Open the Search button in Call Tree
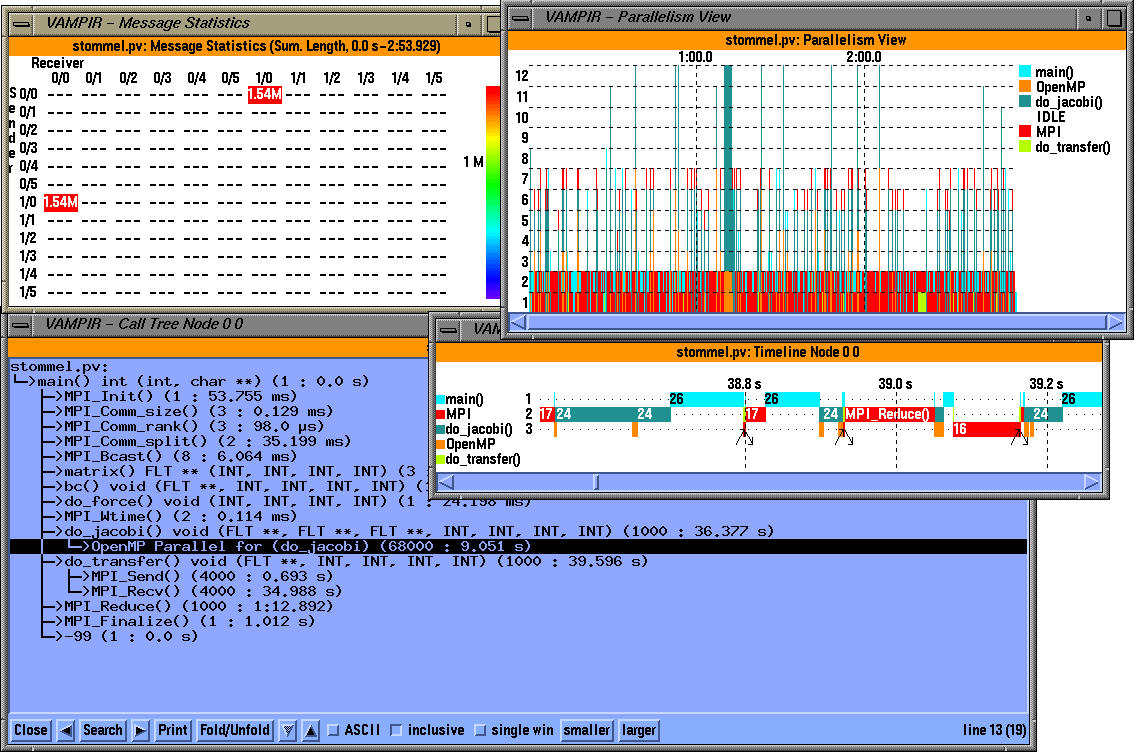 [103, 730]
